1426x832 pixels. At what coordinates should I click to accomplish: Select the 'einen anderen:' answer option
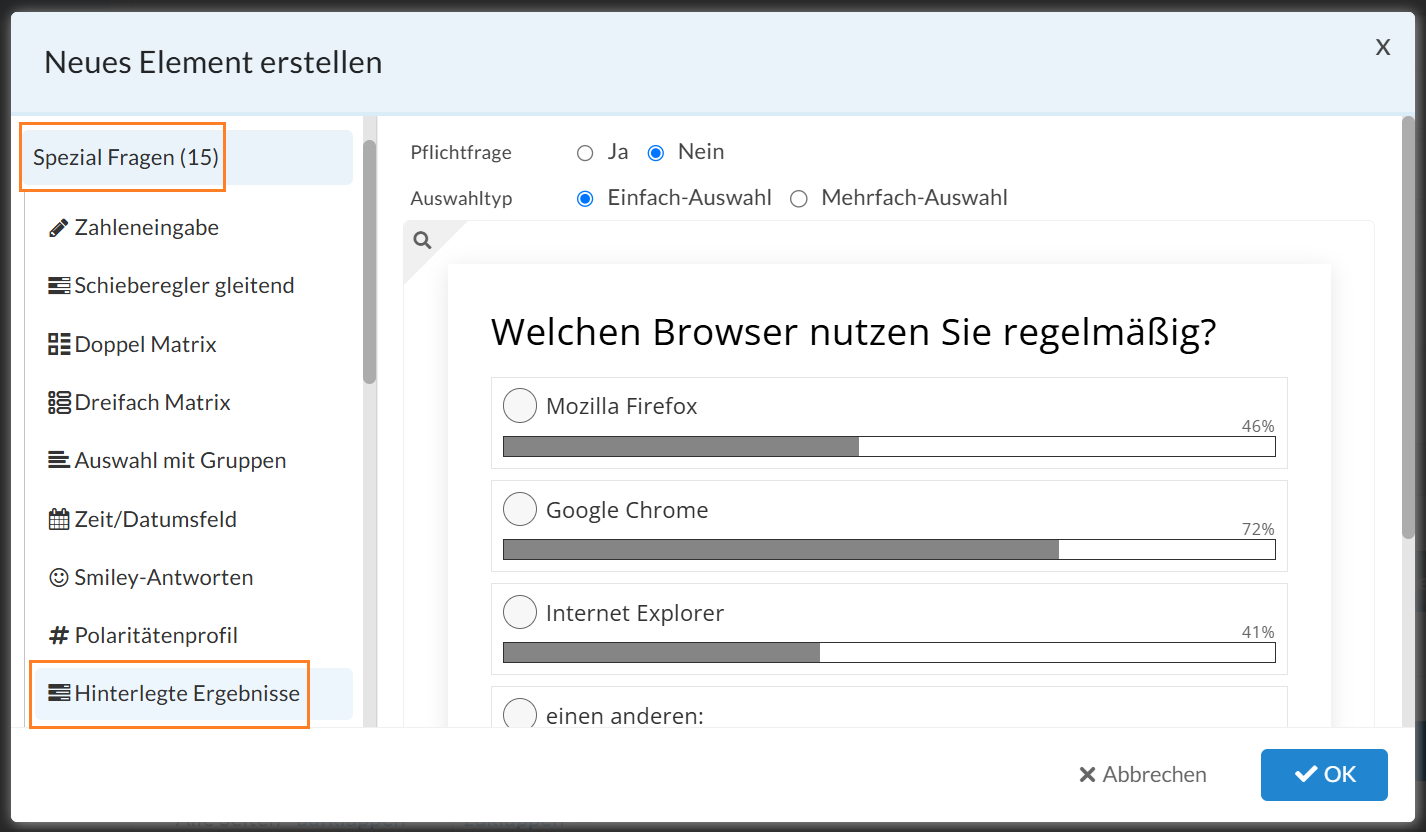[520, 714]
